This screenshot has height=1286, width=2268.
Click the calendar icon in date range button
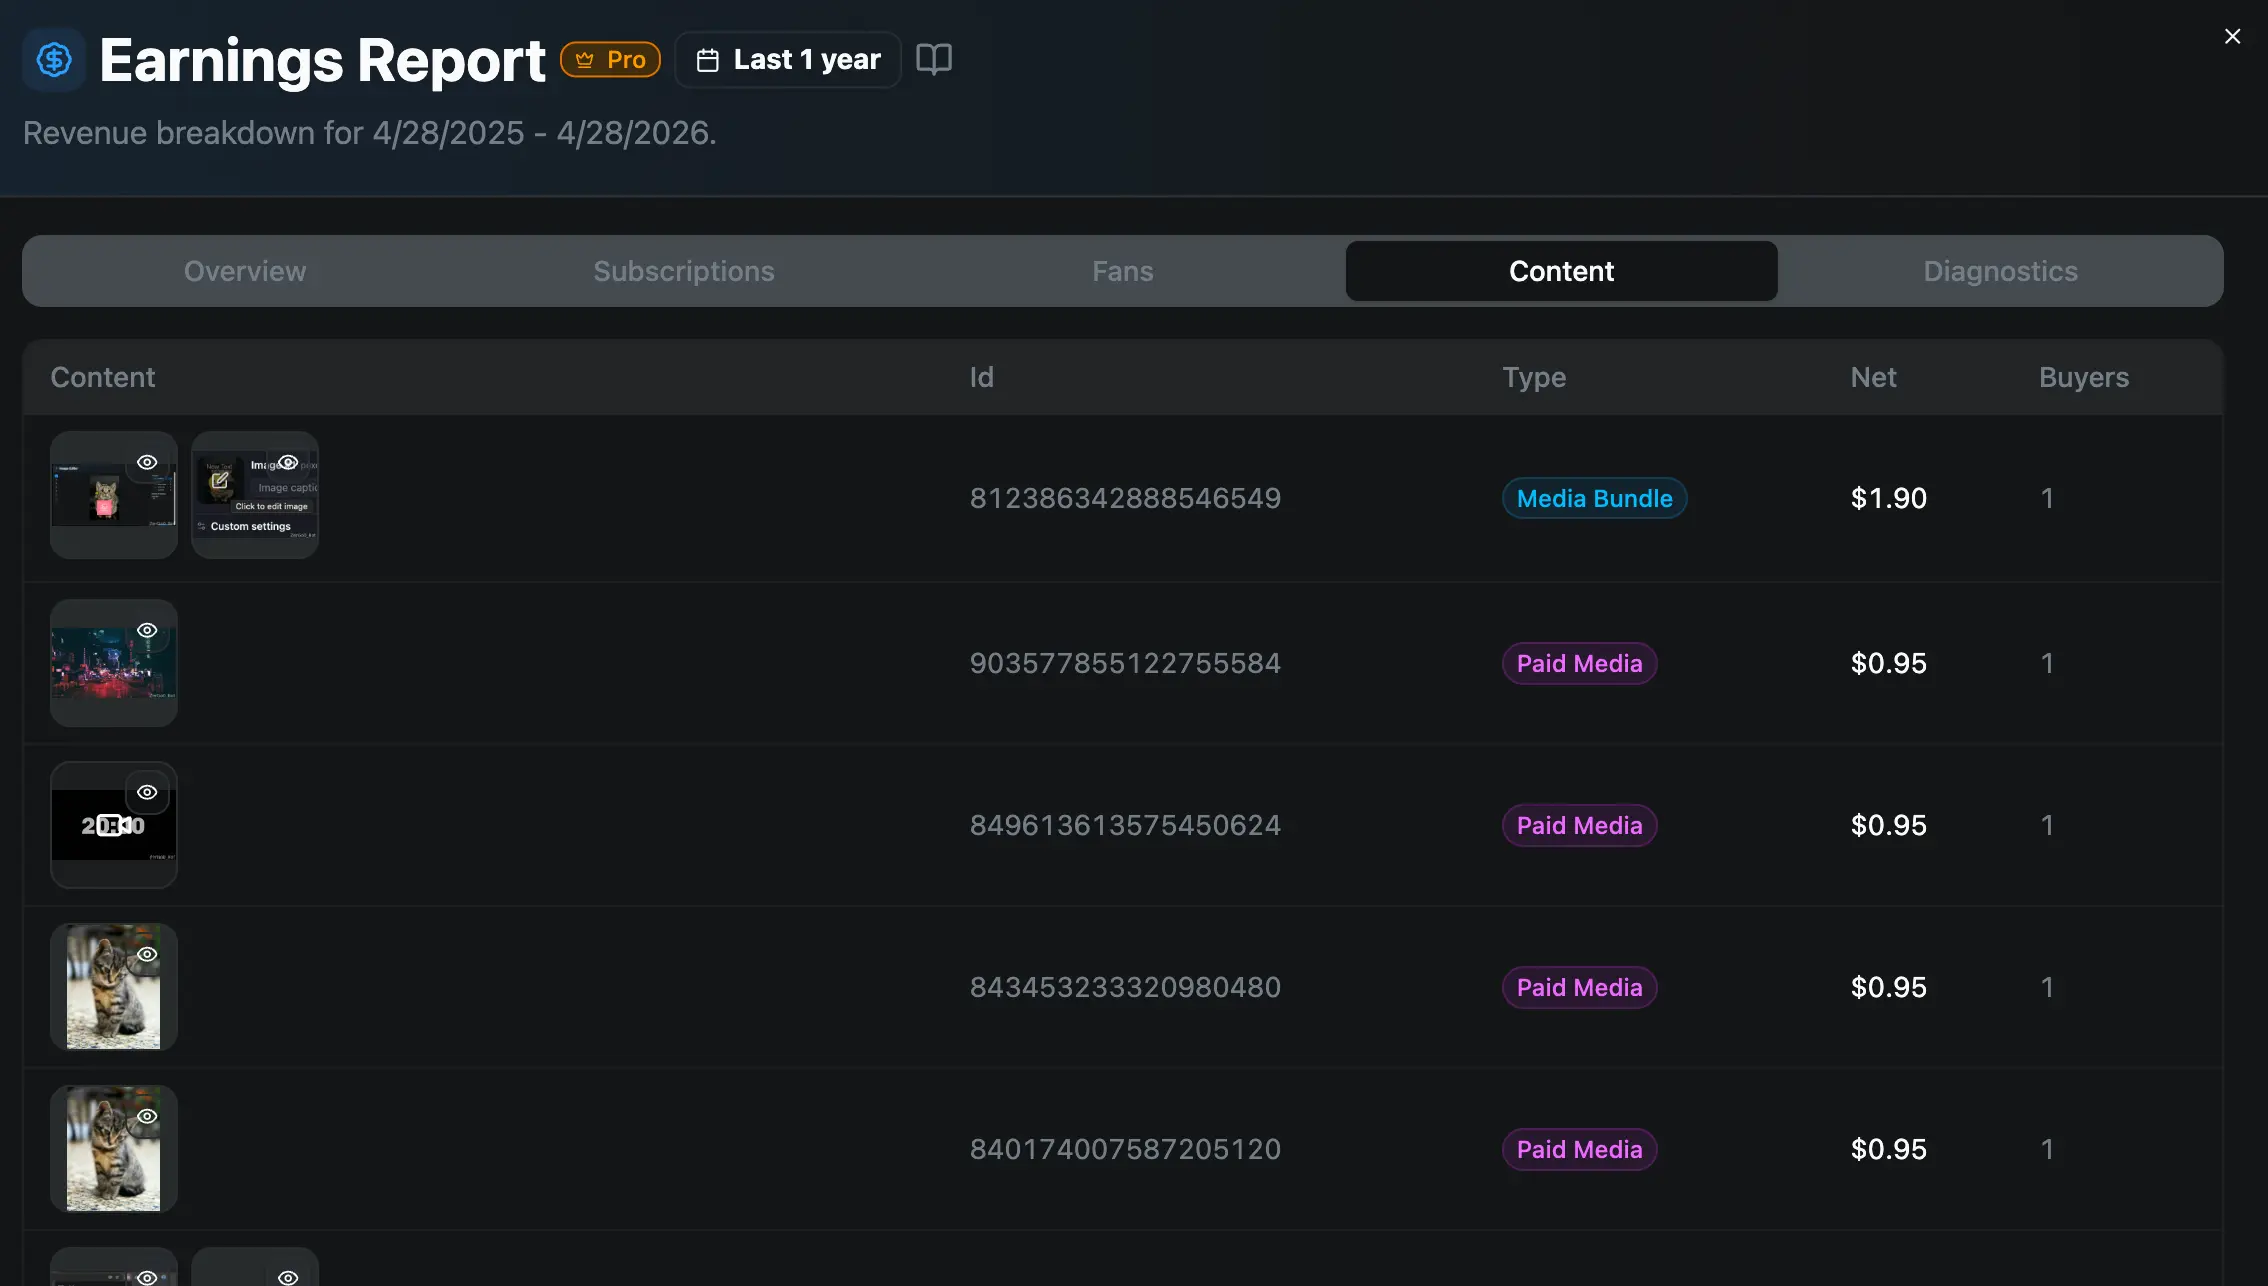coord(707,60)
